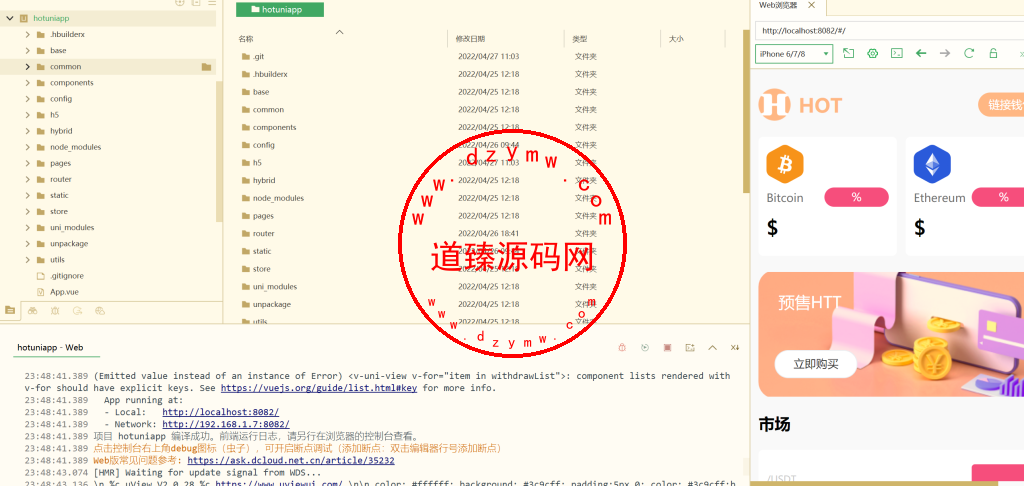
Task: Go forward in the built-in browser
Action: (x=945, y=54)
